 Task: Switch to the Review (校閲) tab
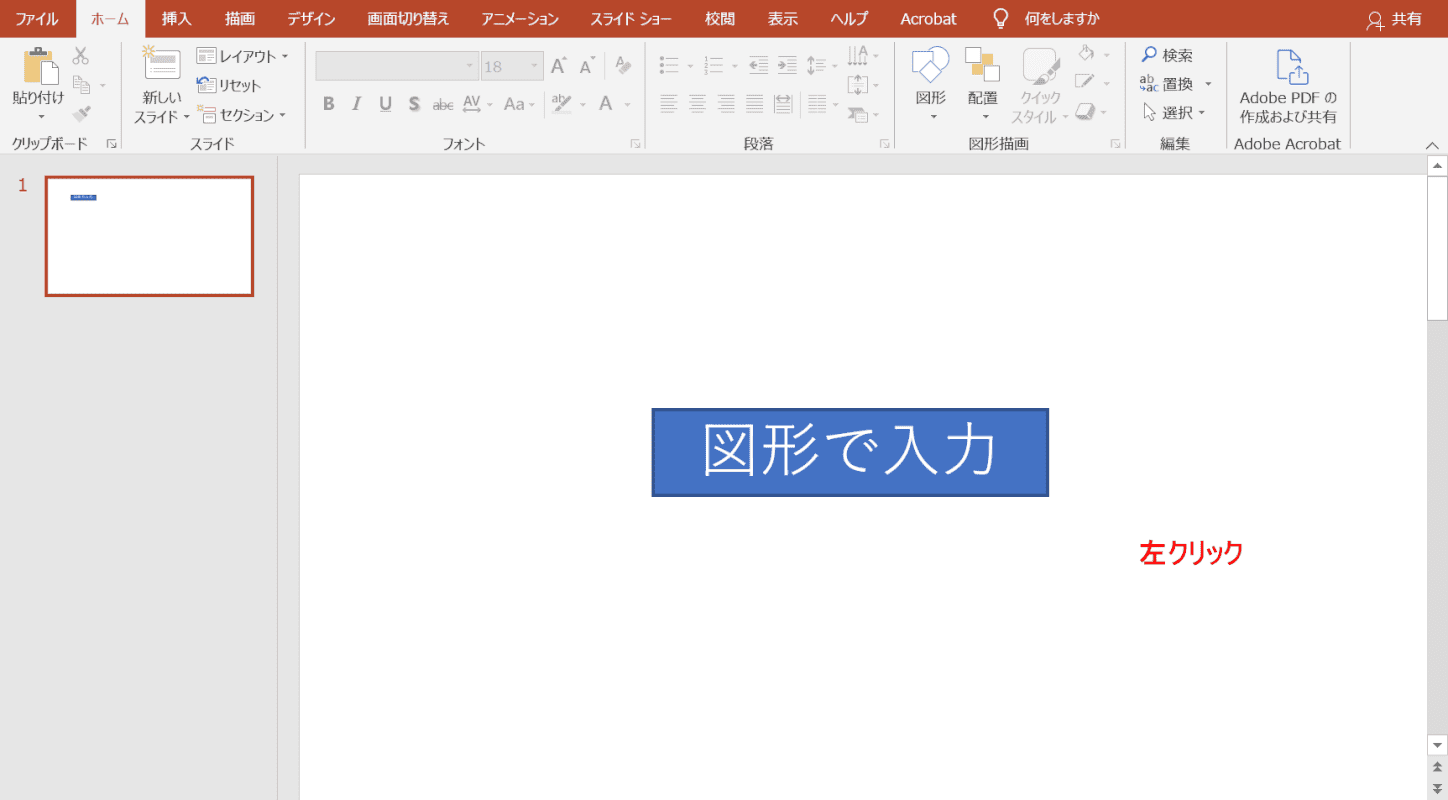(720, 18)
